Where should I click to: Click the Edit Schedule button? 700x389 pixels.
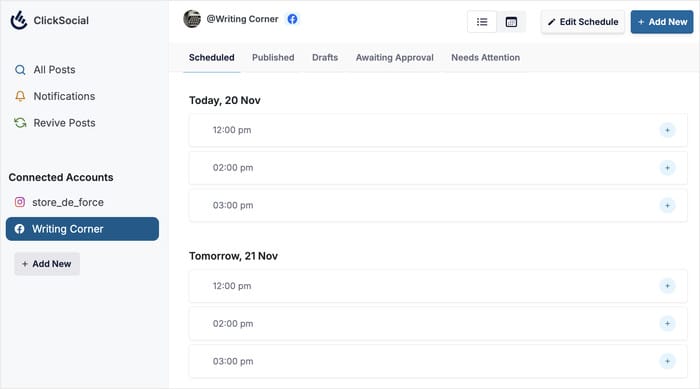[583, 22]
